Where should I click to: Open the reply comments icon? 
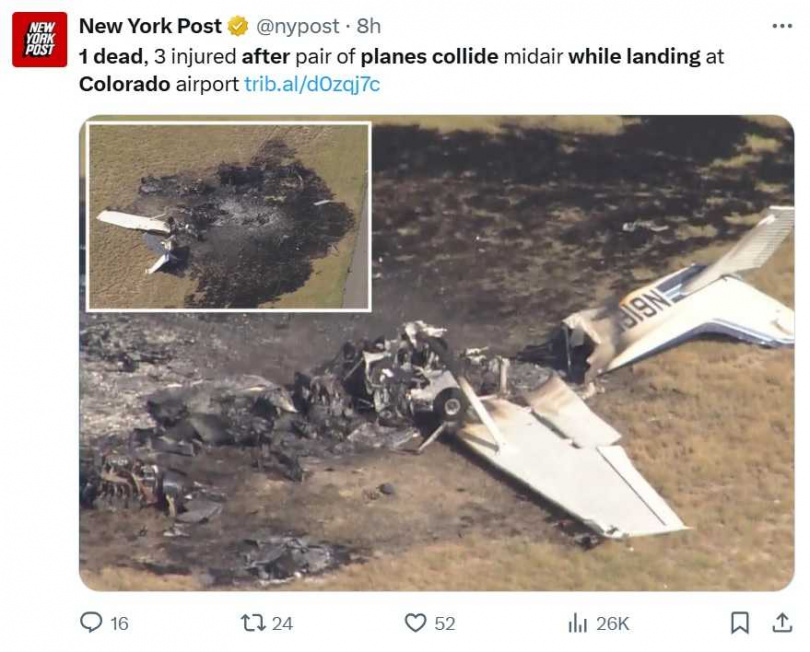pos(92,622)
